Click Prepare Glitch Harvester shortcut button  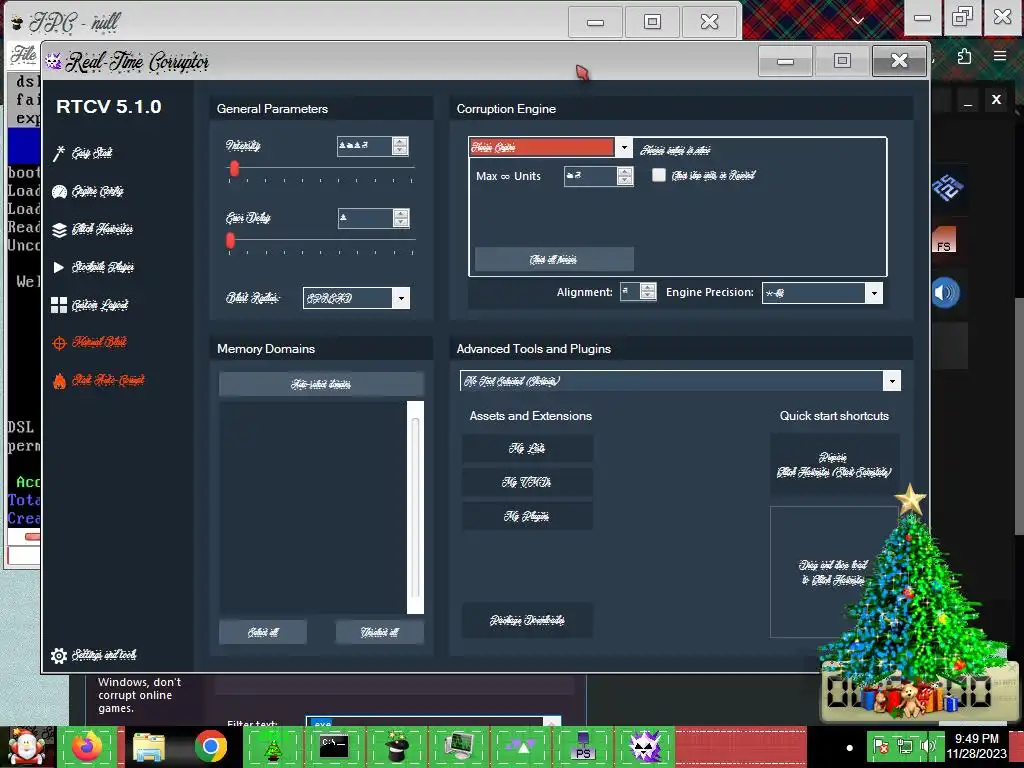tap(835, 465)
